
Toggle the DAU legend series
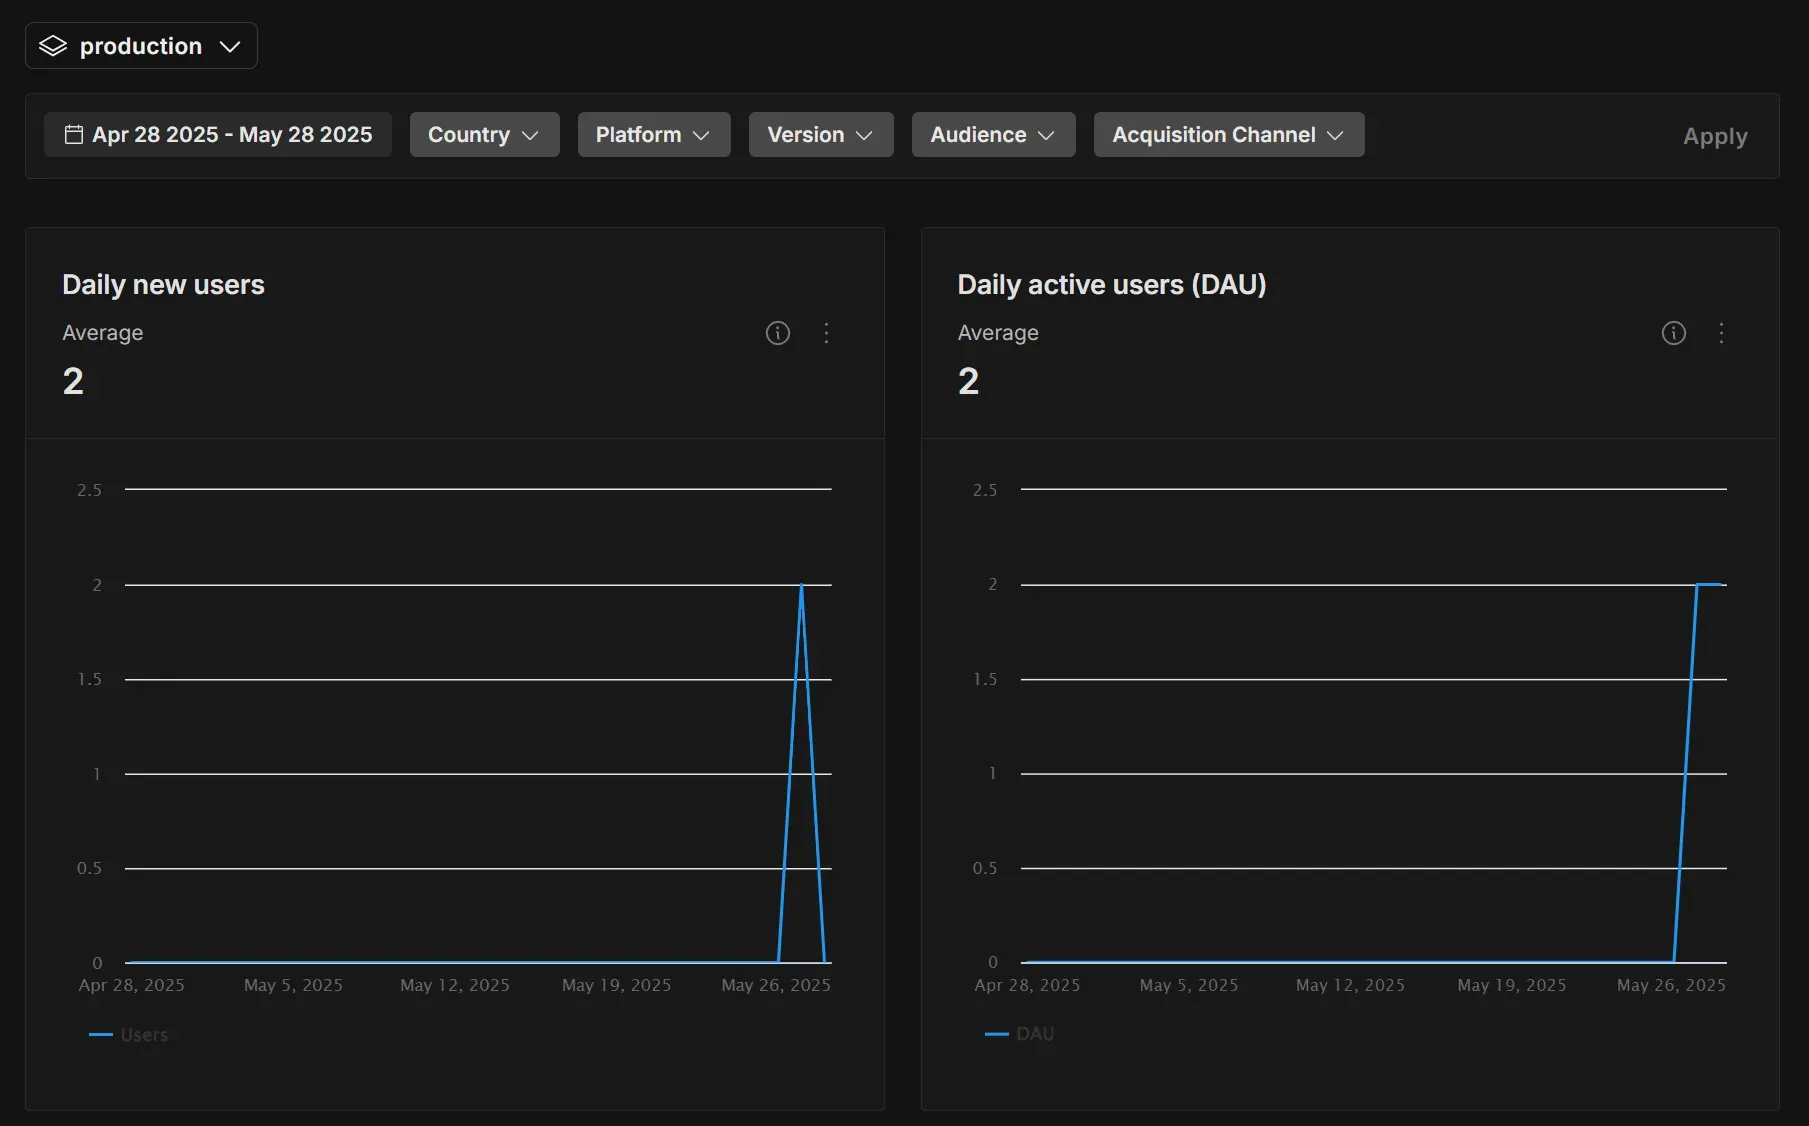(1020, 1034)
